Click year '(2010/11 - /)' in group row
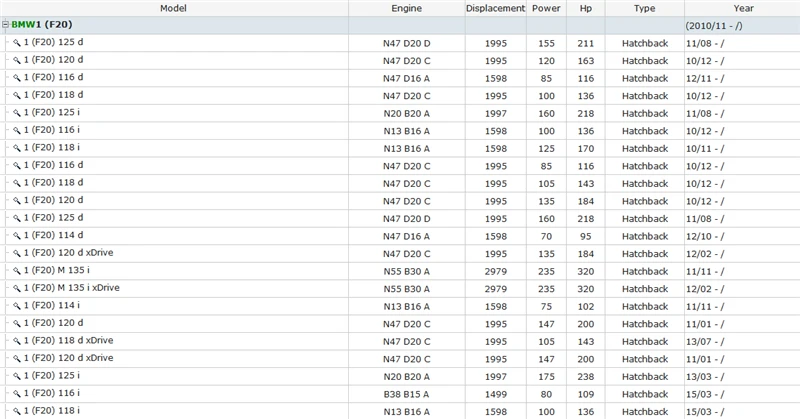This screenshot has height=419, width=800. tap(714, 26)
